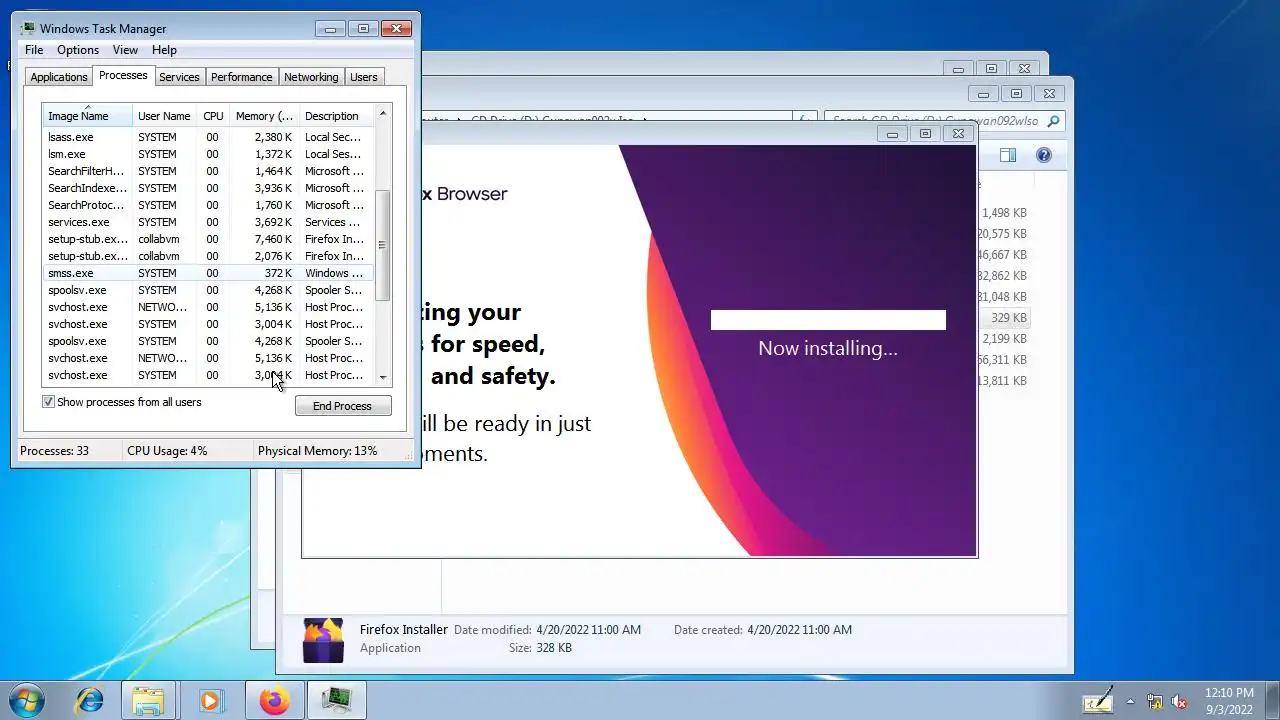Open Explorer help via the question mark icon
This screenshot has width=1280, height=720.
click(1044, 155)
